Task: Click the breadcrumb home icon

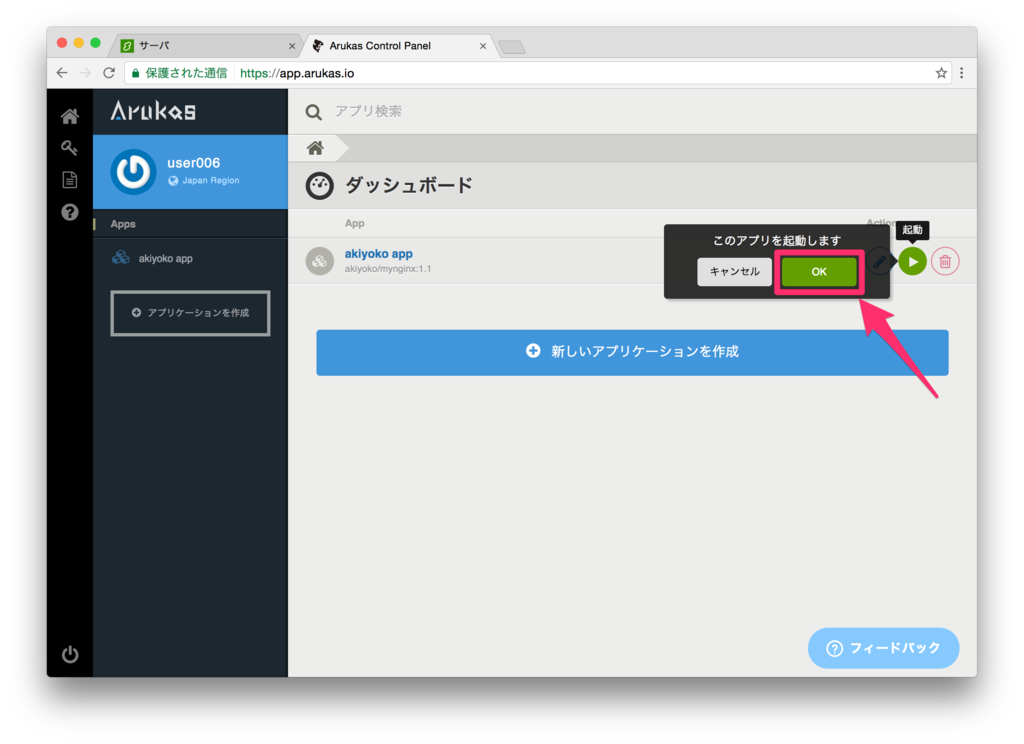Action: (315, 148)
